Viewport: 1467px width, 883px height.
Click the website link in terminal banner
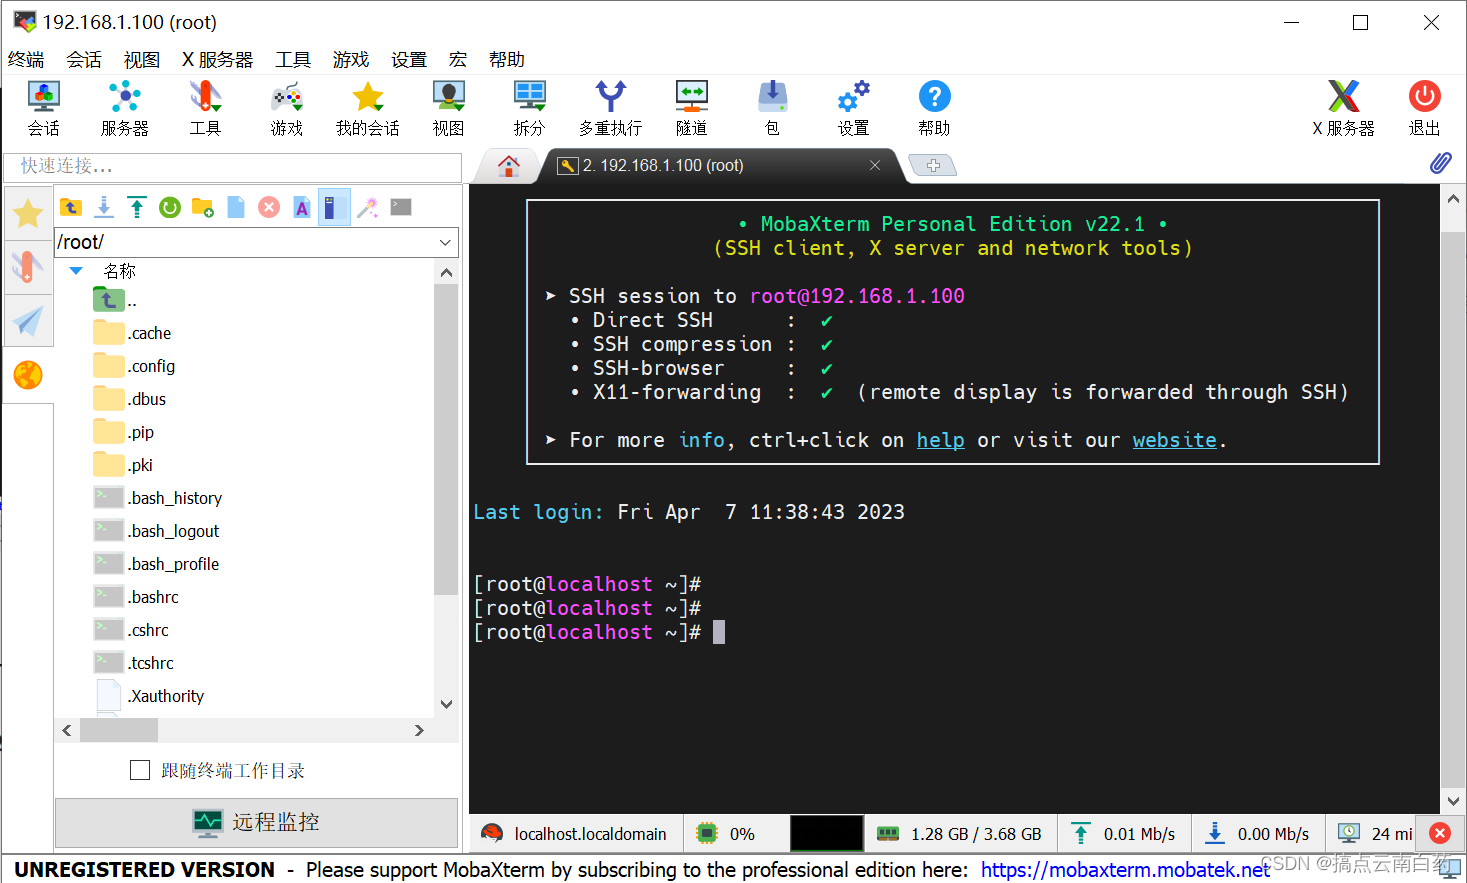pos(1175,440)
